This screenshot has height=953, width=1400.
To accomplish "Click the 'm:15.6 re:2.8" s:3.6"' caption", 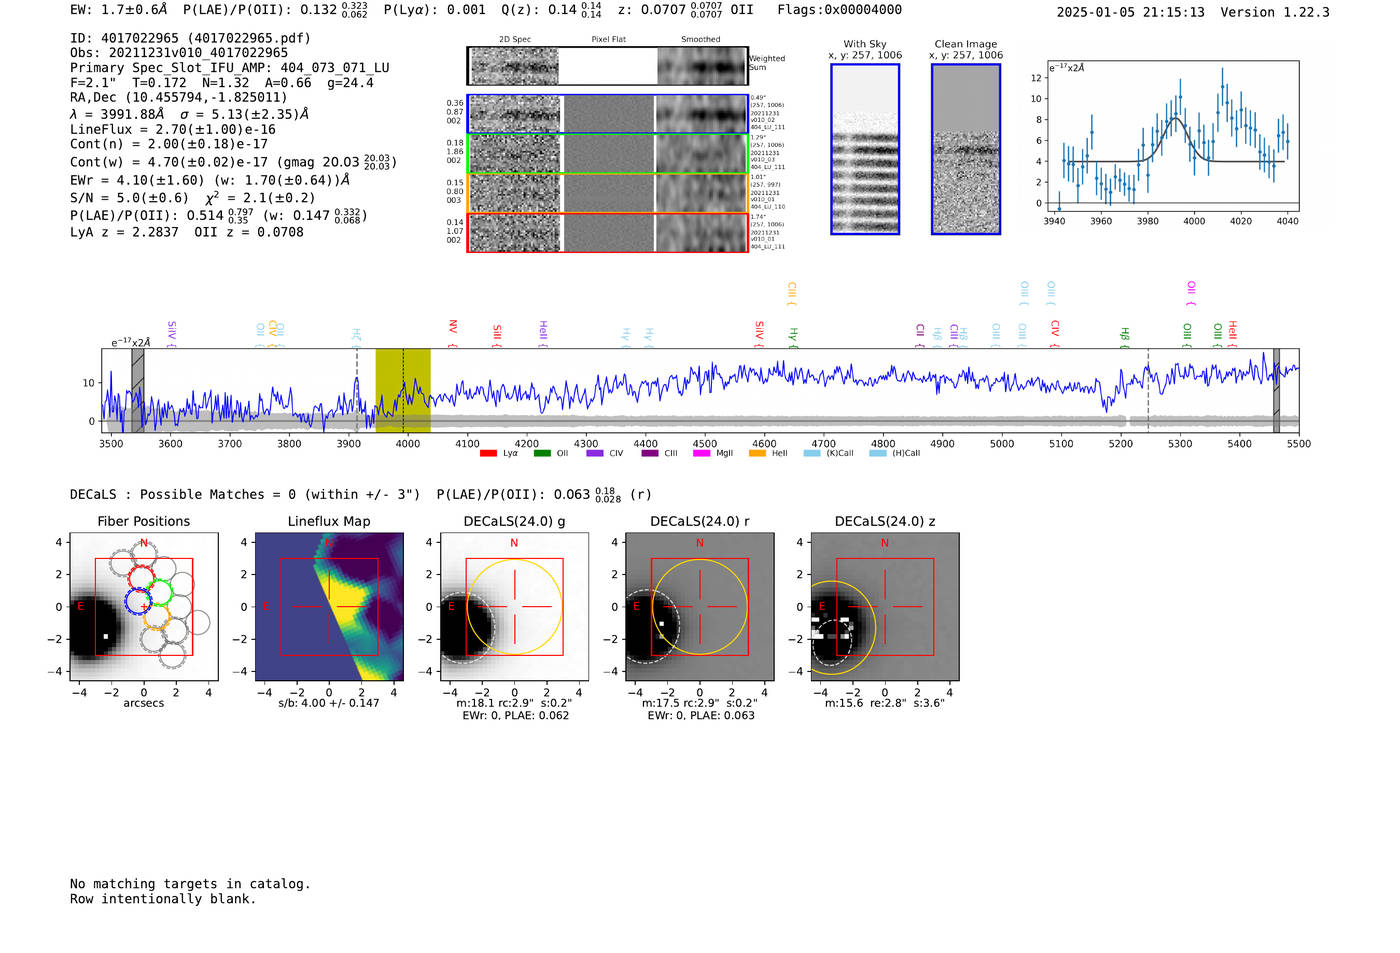I will pos(884,703).
